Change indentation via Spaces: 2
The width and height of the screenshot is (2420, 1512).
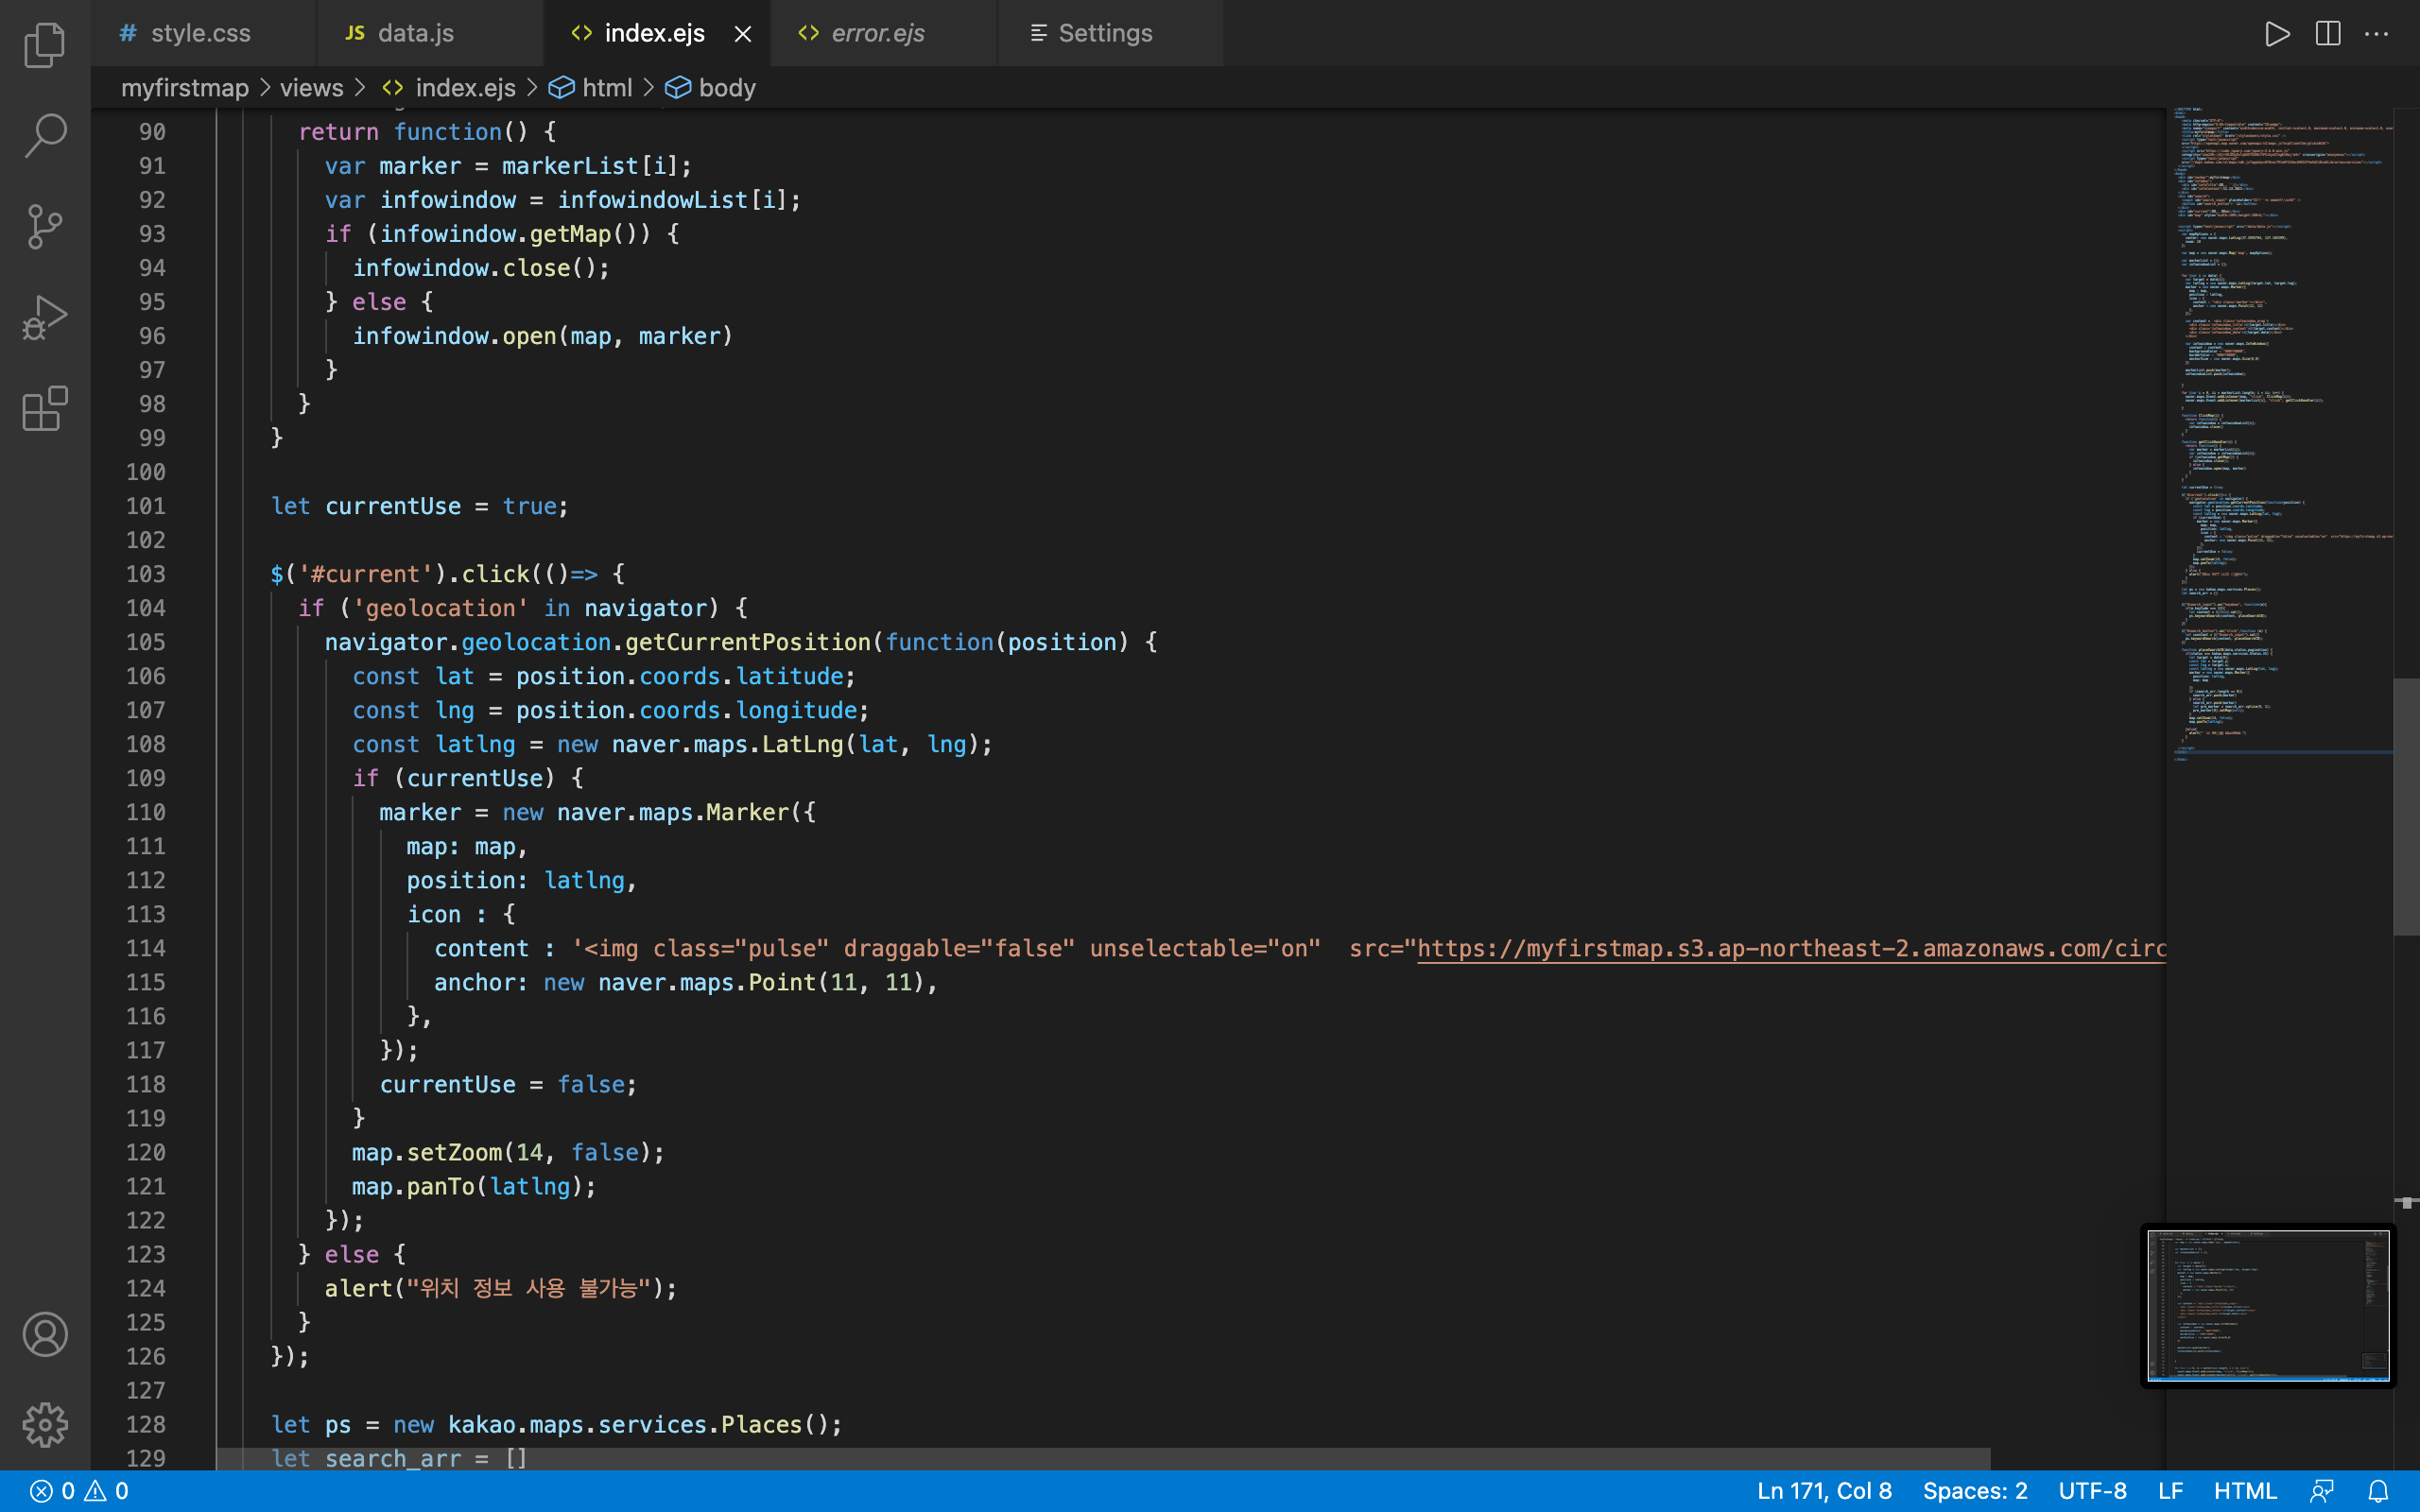[1974, 1491]
